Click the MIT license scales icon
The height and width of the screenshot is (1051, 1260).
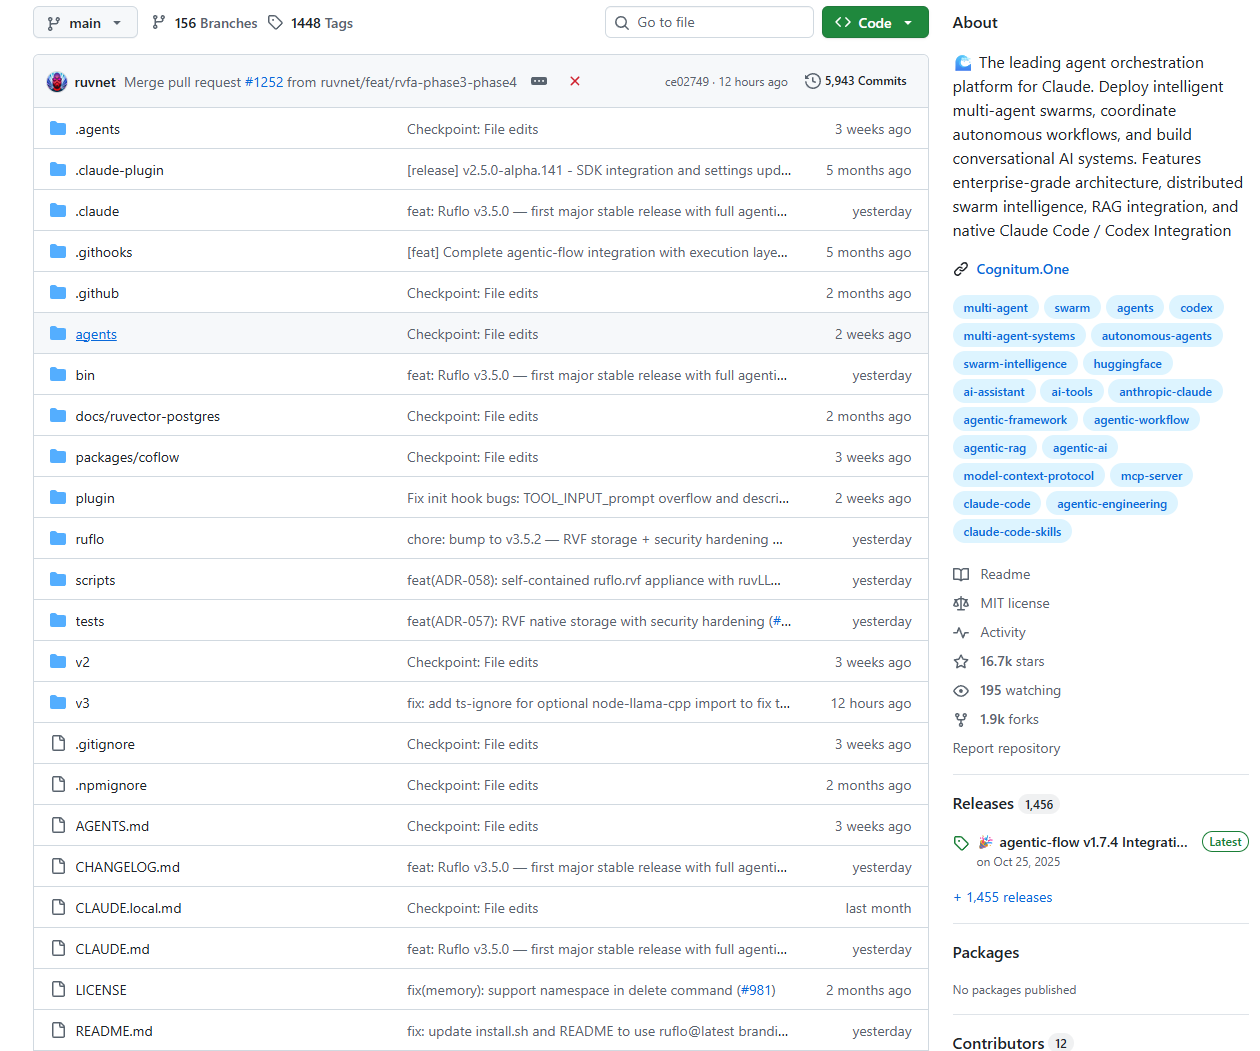(961, 603)
